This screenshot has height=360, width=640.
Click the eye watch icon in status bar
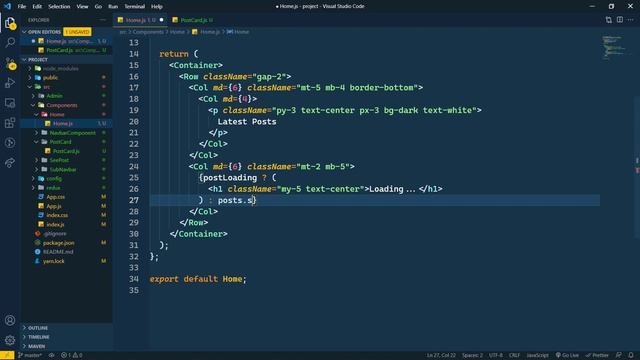[x=51, y=356]
